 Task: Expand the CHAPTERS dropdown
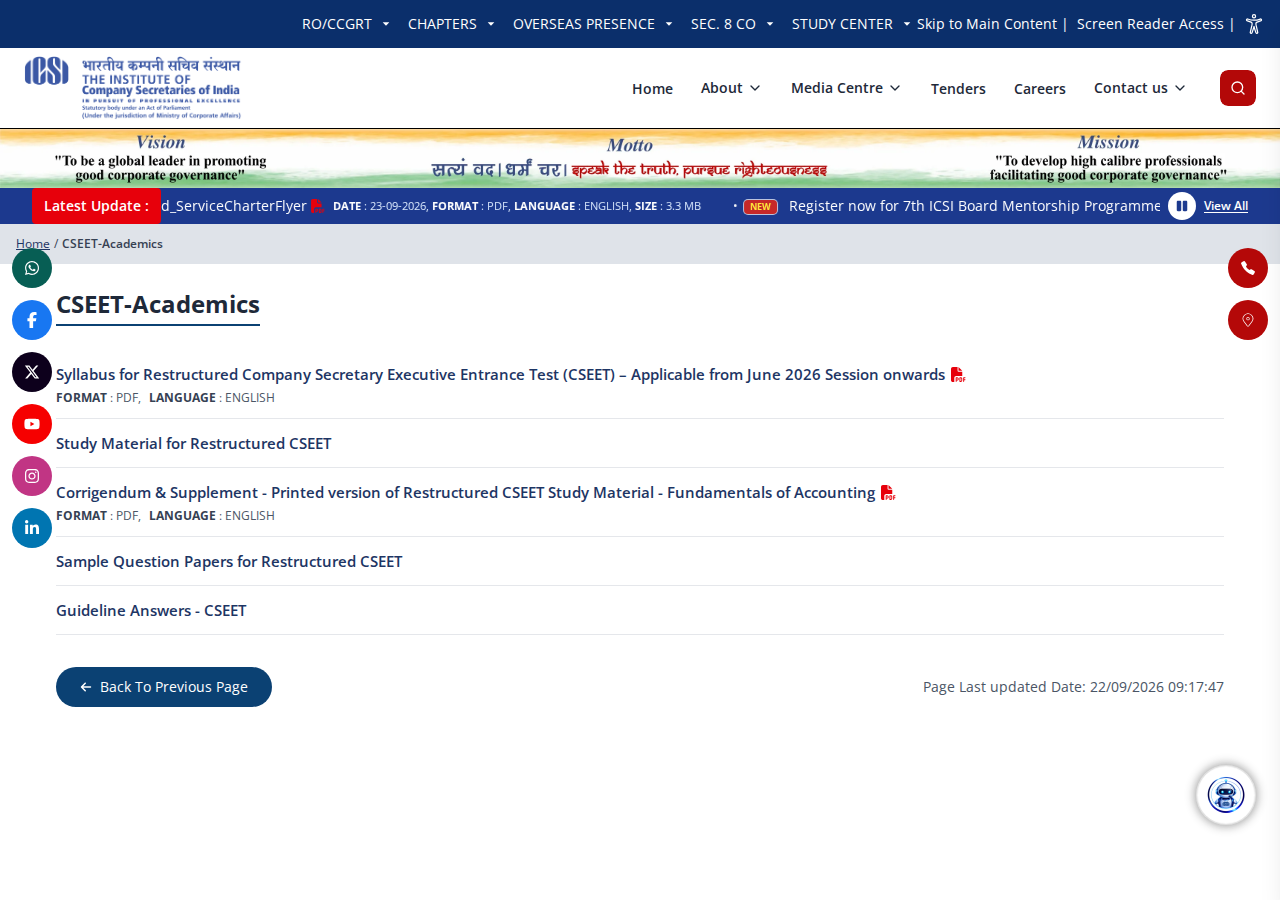click(x=451, y=24)
